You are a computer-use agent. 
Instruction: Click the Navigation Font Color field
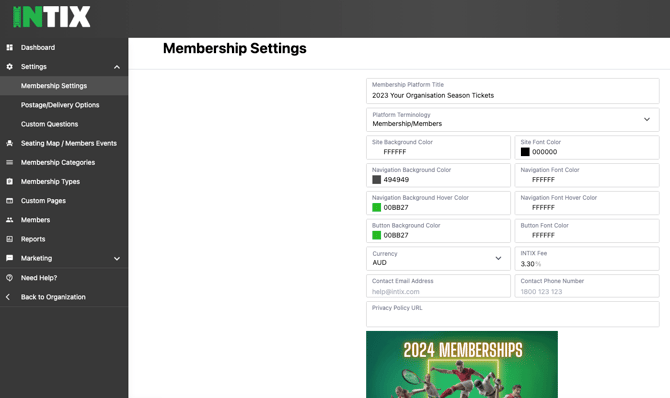[x=587, y=175]
